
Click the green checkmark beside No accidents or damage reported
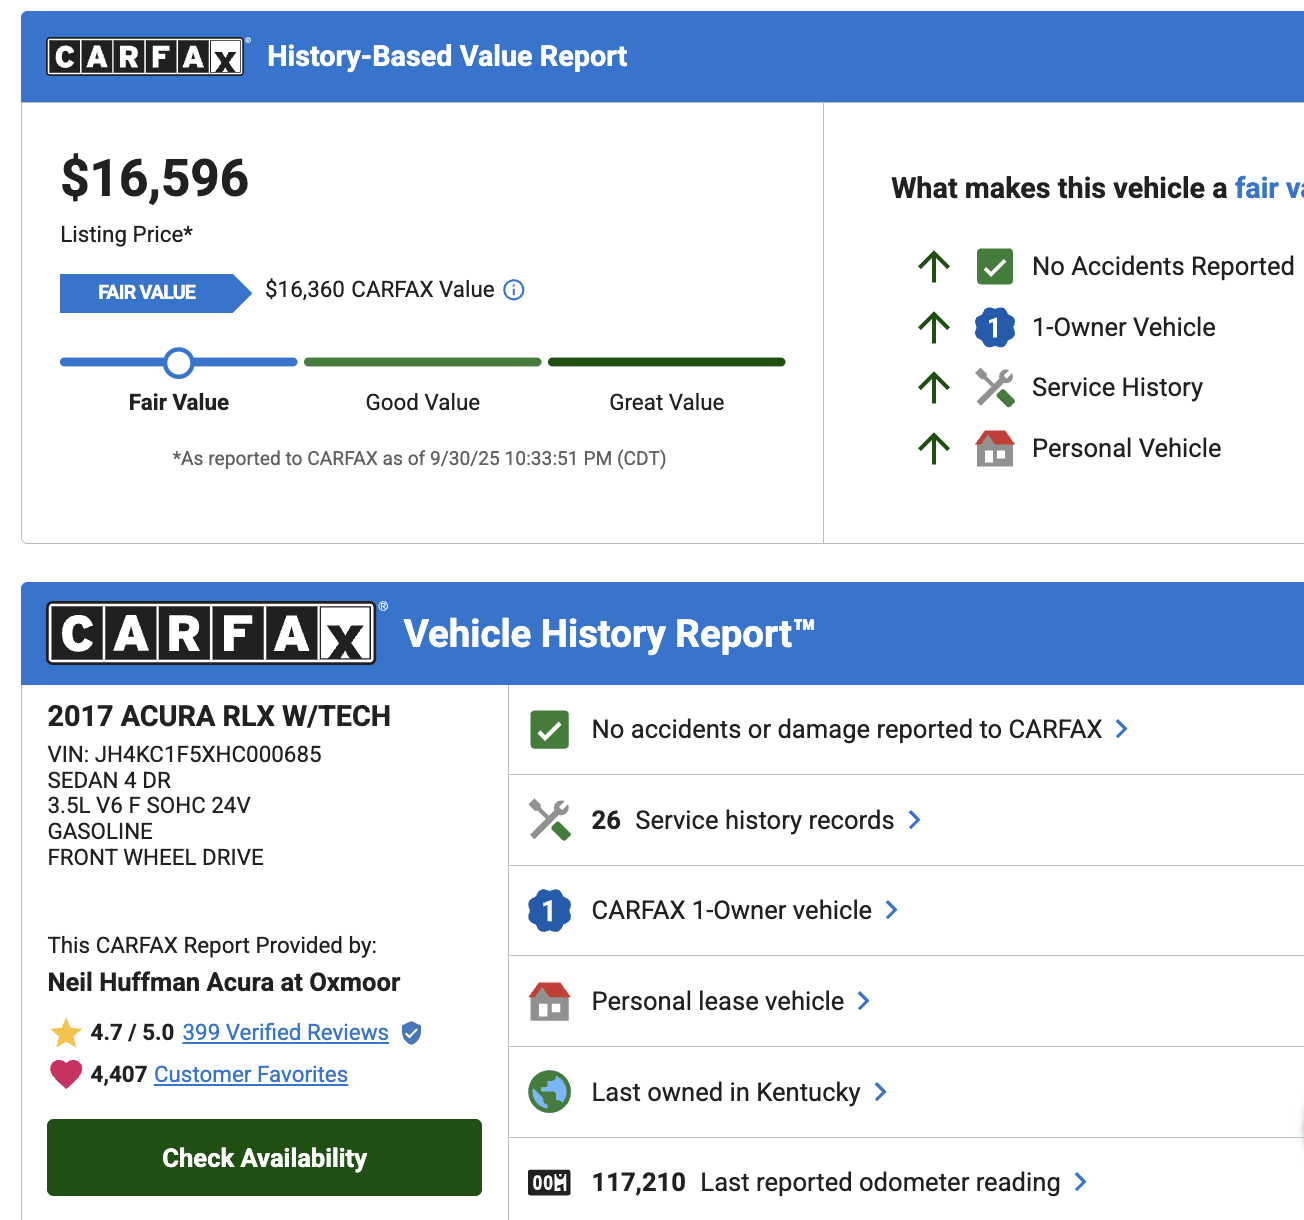click(550, 730)
